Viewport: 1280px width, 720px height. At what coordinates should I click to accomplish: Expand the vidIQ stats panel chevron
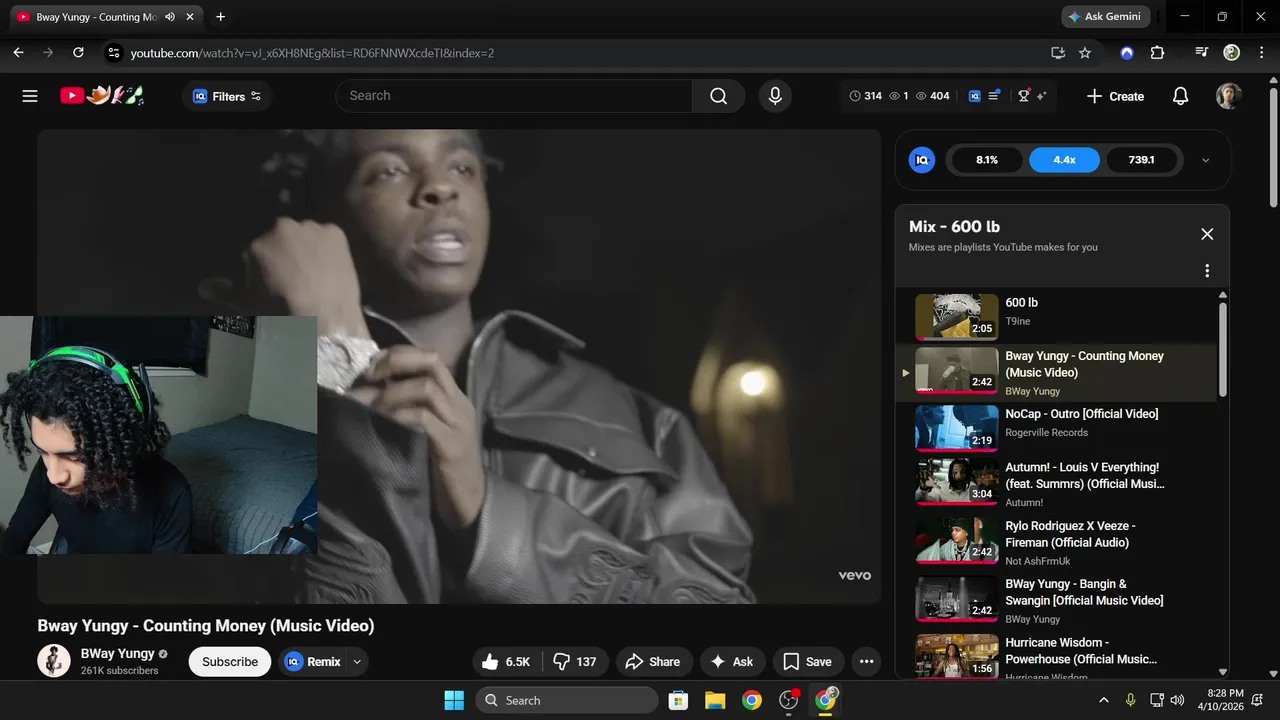click(x=1206, y=160)
